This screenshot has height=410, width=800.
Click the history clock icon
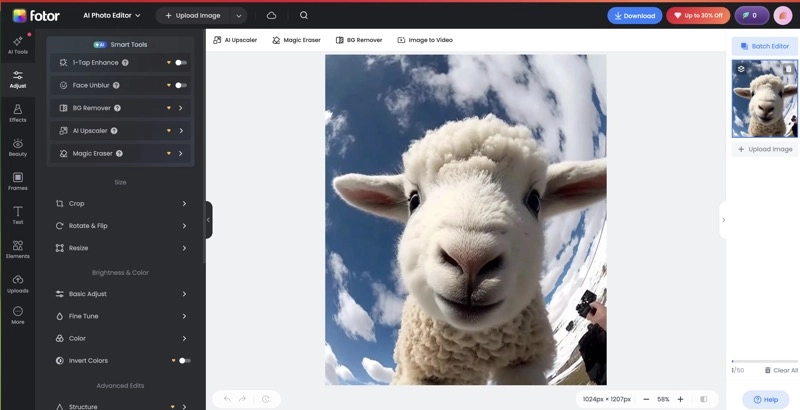click(265, 399)
